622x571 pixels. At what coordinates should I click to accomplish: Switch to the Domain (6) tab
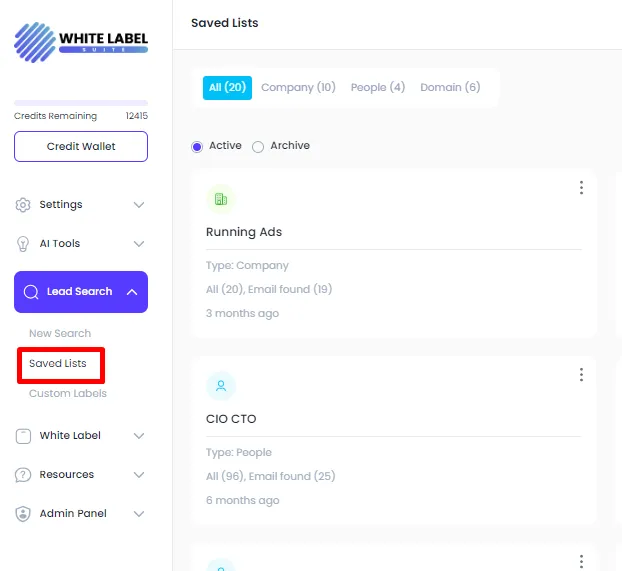tap(450, 87)
